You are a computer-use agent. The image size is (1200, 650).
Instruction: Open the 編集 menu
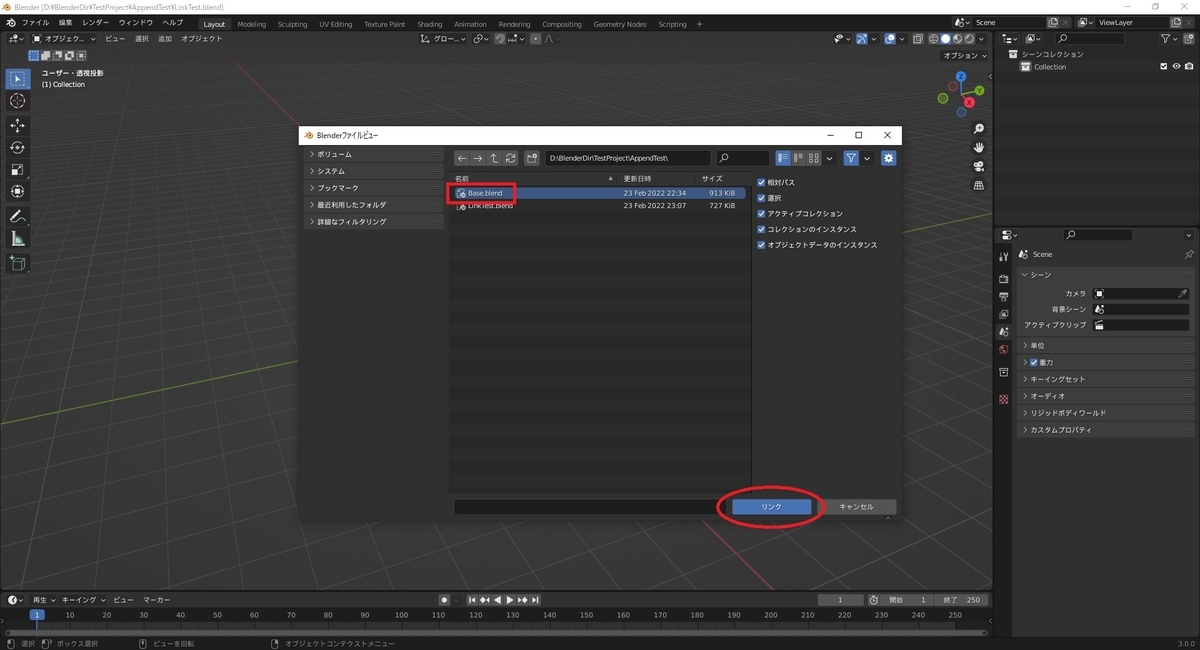click(x=65, y=22)
